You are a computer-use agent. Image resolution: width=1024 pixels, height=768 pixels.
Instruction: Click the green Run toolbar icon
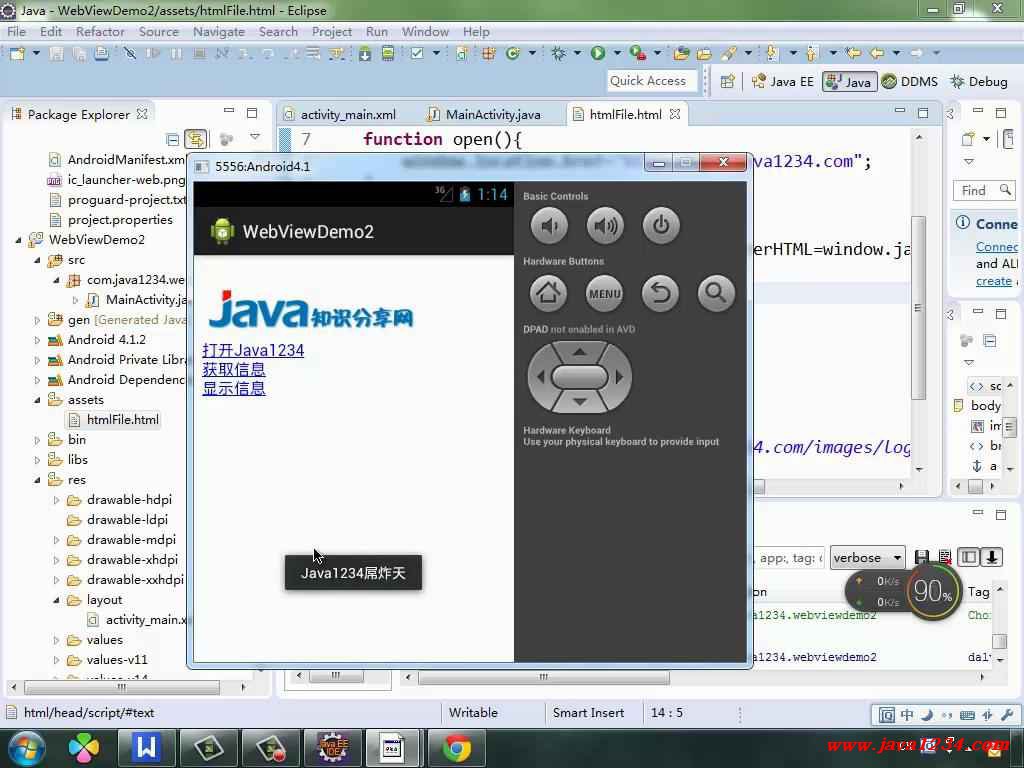tap(598, 53)
